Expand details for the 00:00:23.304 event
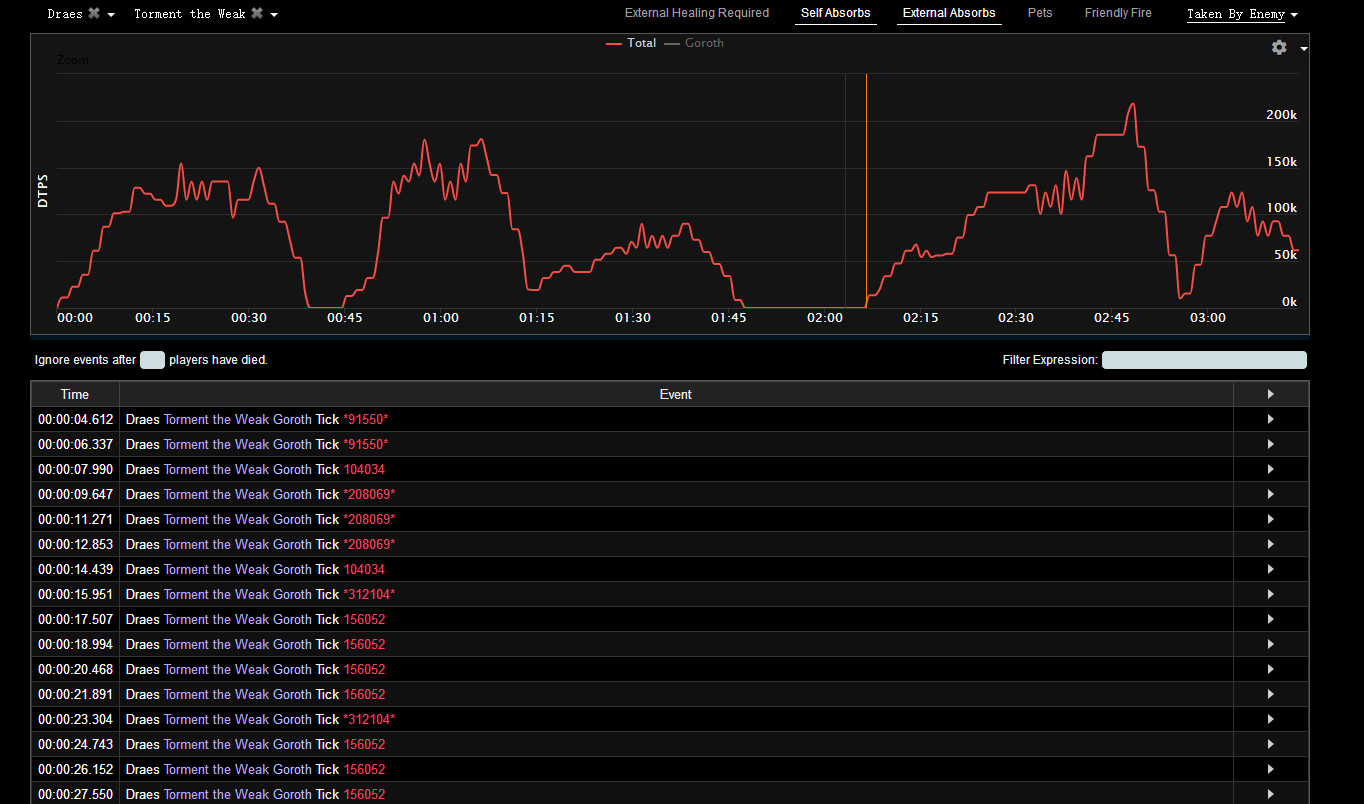Screen dimensions: 1364x804 tap(1271, 719)
